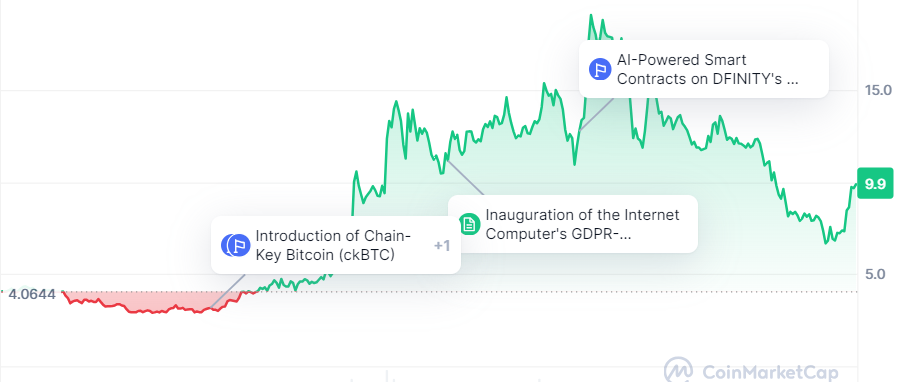Click the highest peak of the green price line
Viewport: 907px width, 382px height.
pyautogui.click(x=591, y=16)
